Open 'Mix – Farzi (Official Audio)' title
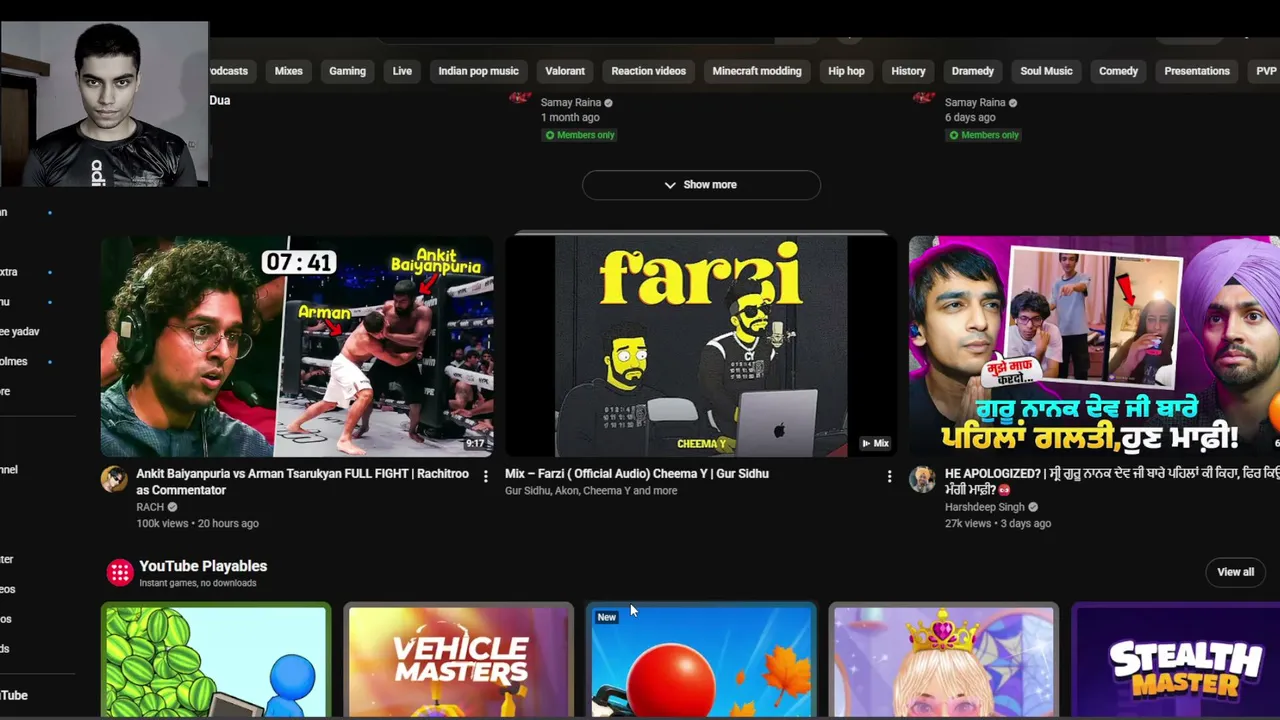The image size is (1280, 720). tap(637, 474)
